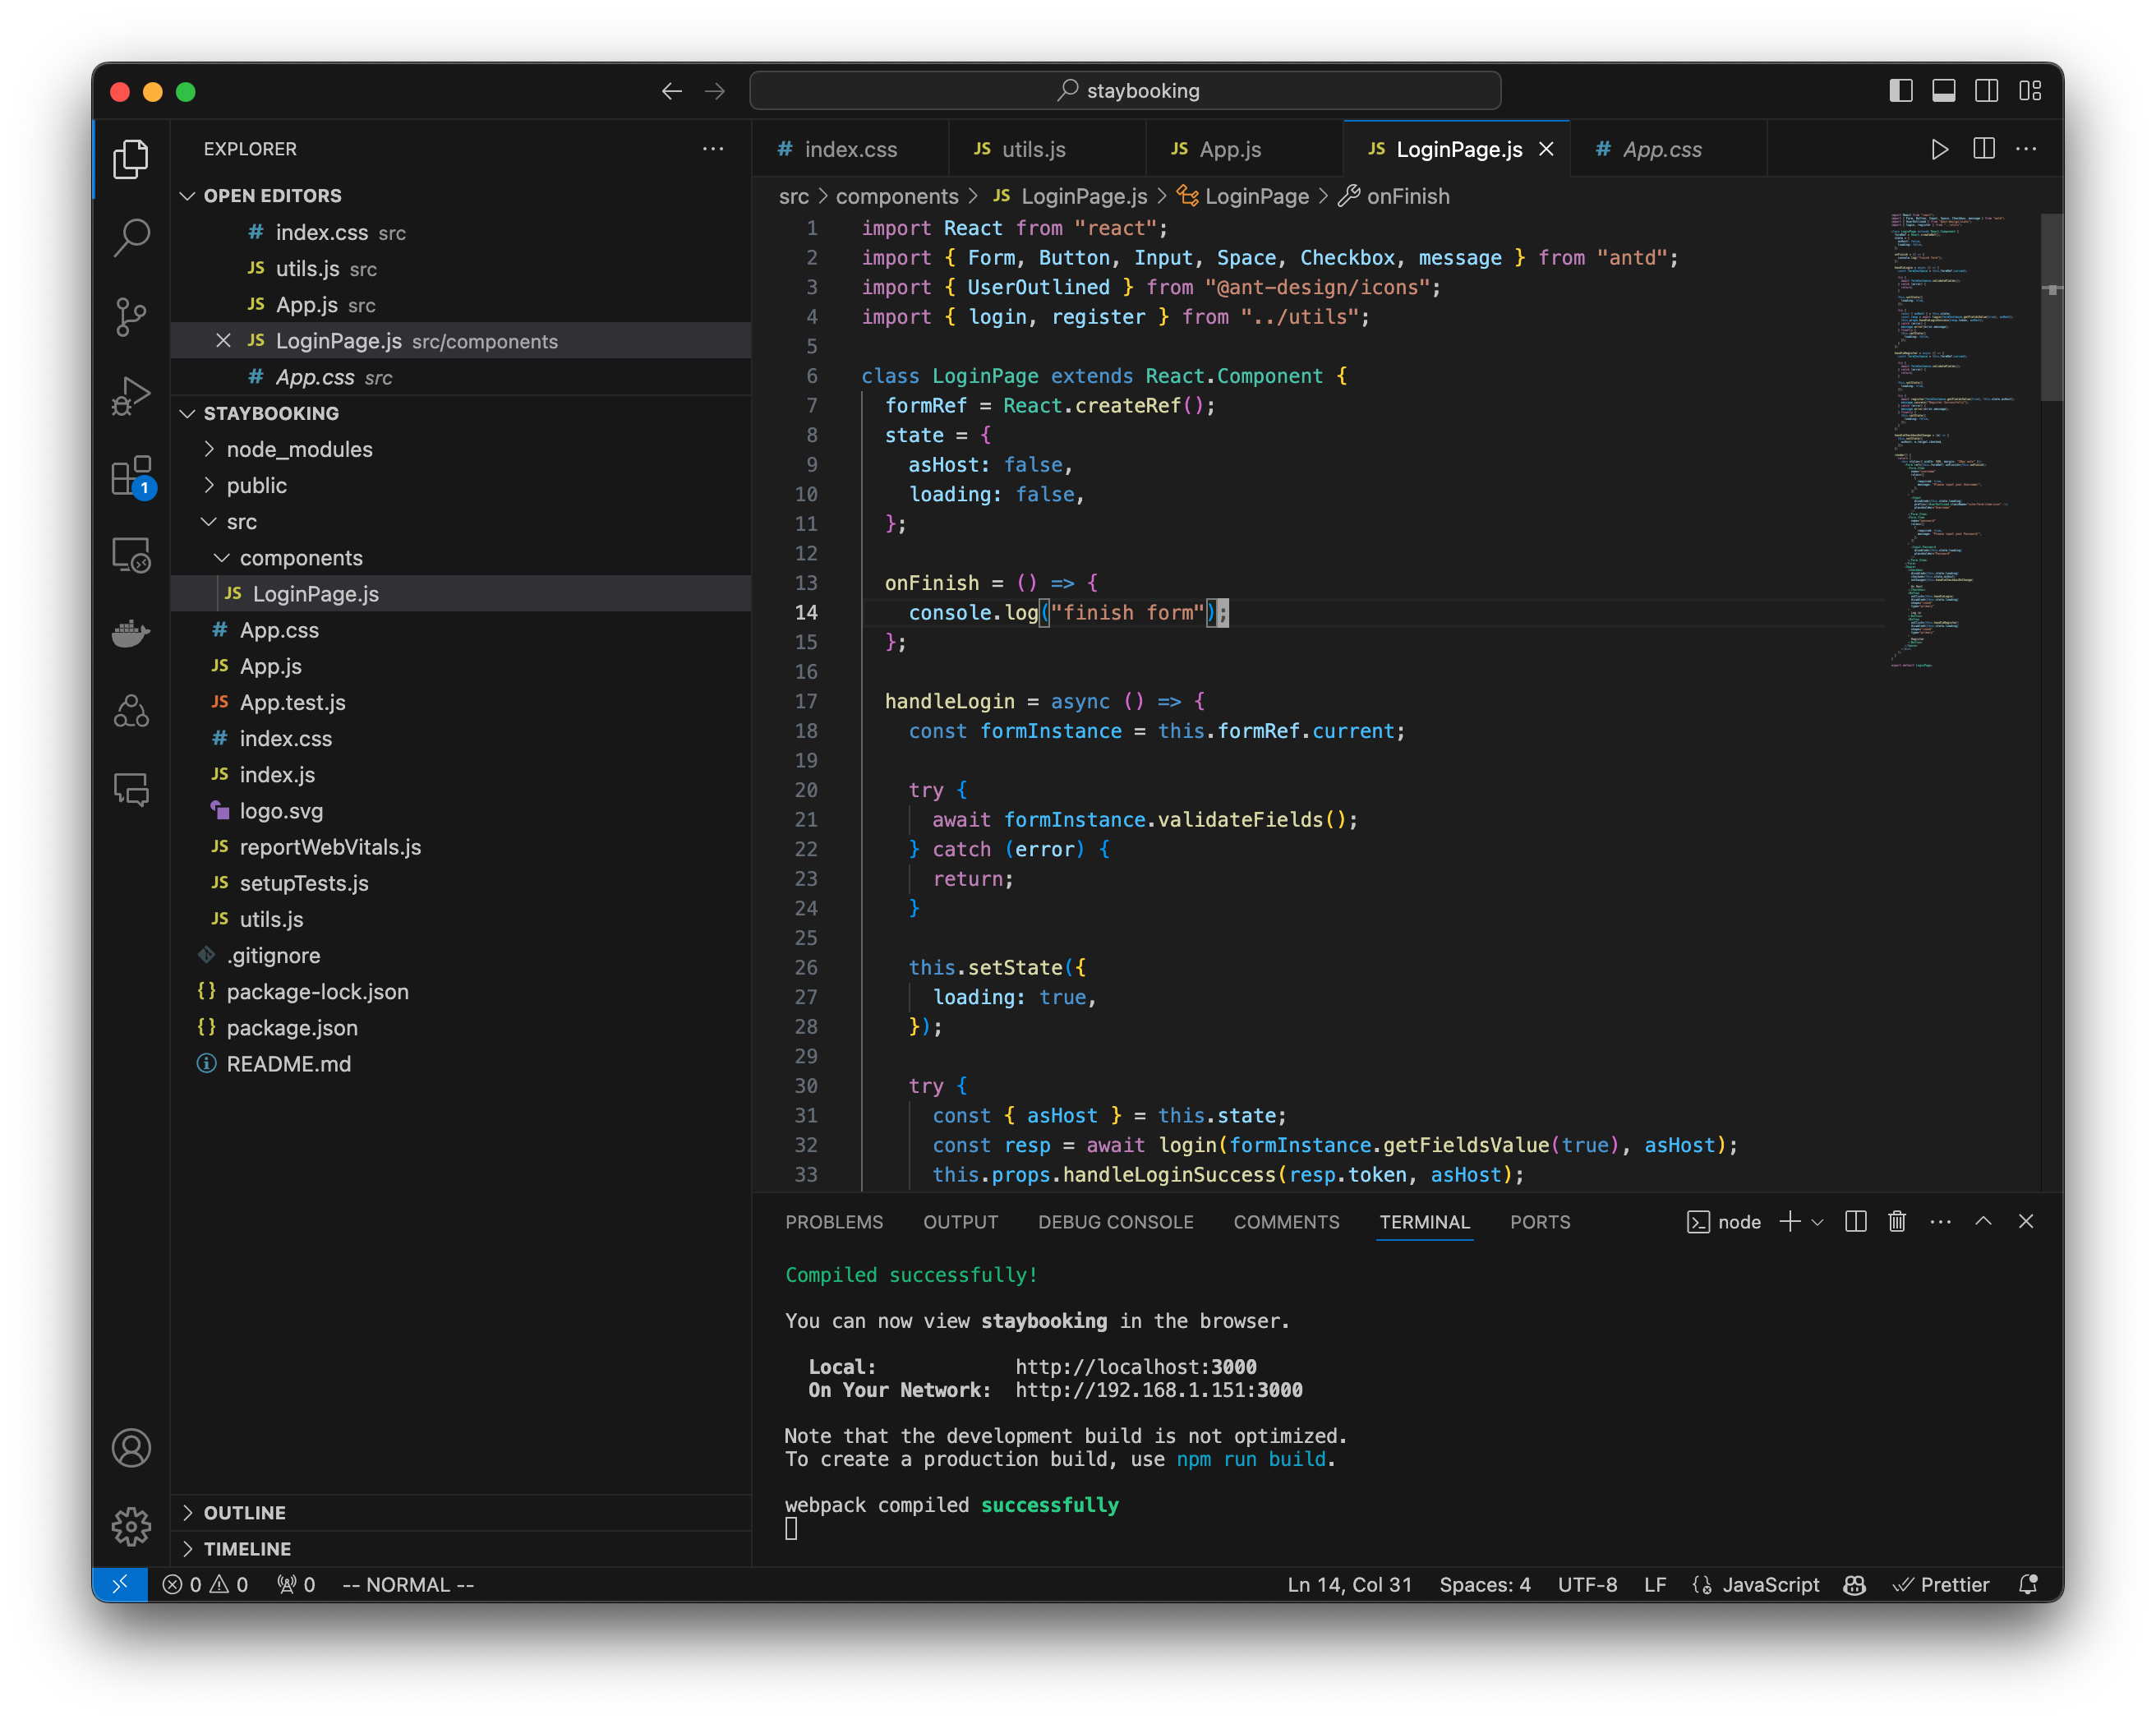
Task: Select the DEBUG CONSOLE panel tab
Action: pyautogui.click(x=1115, y=1223)
